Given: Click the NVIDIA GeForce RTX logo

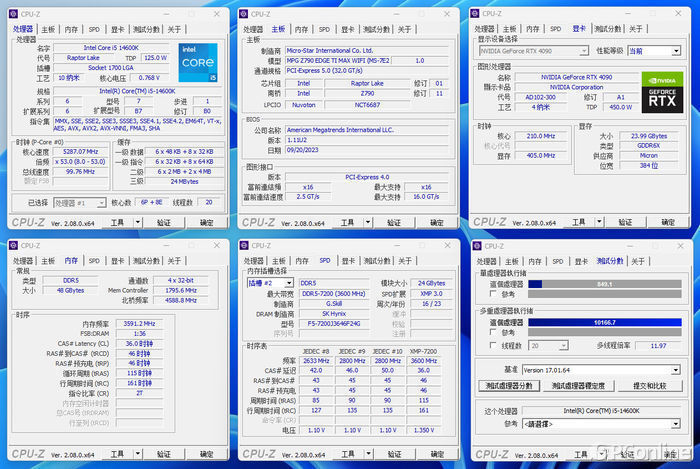Looking at the screenshot, I should coord(662,92).
